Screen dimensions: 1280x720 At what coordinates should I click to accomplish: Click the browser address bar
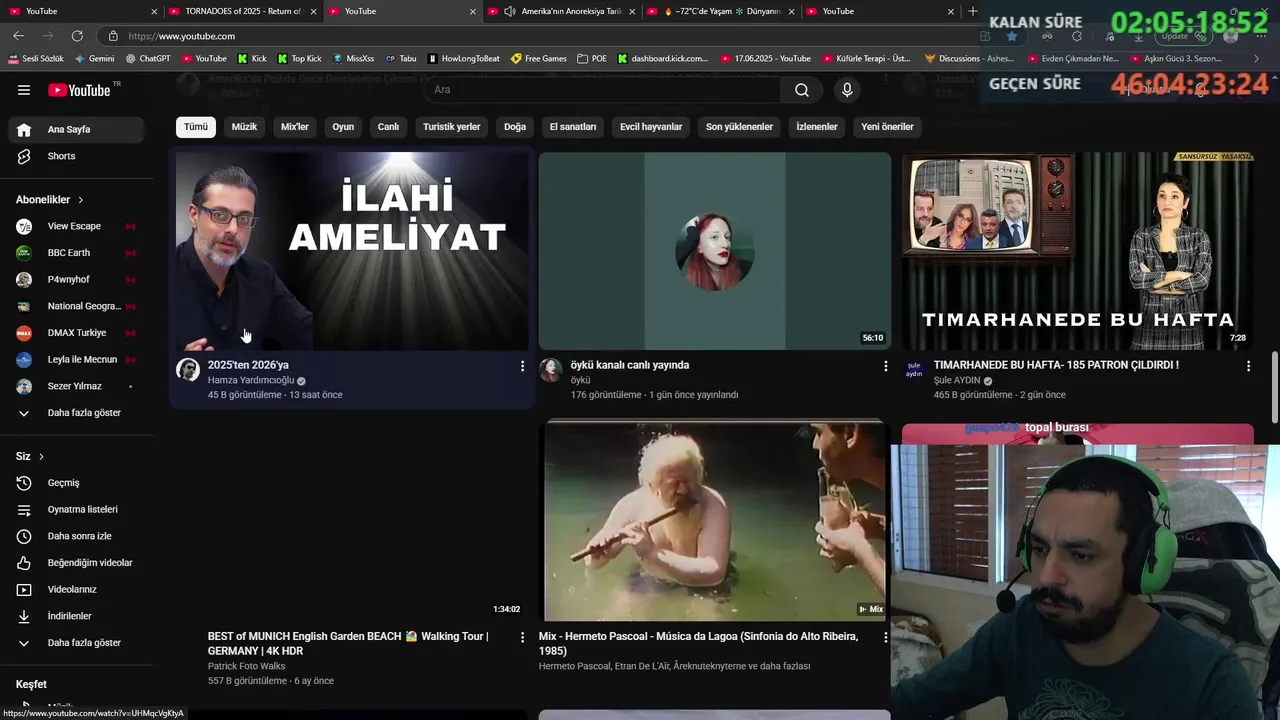540,36
